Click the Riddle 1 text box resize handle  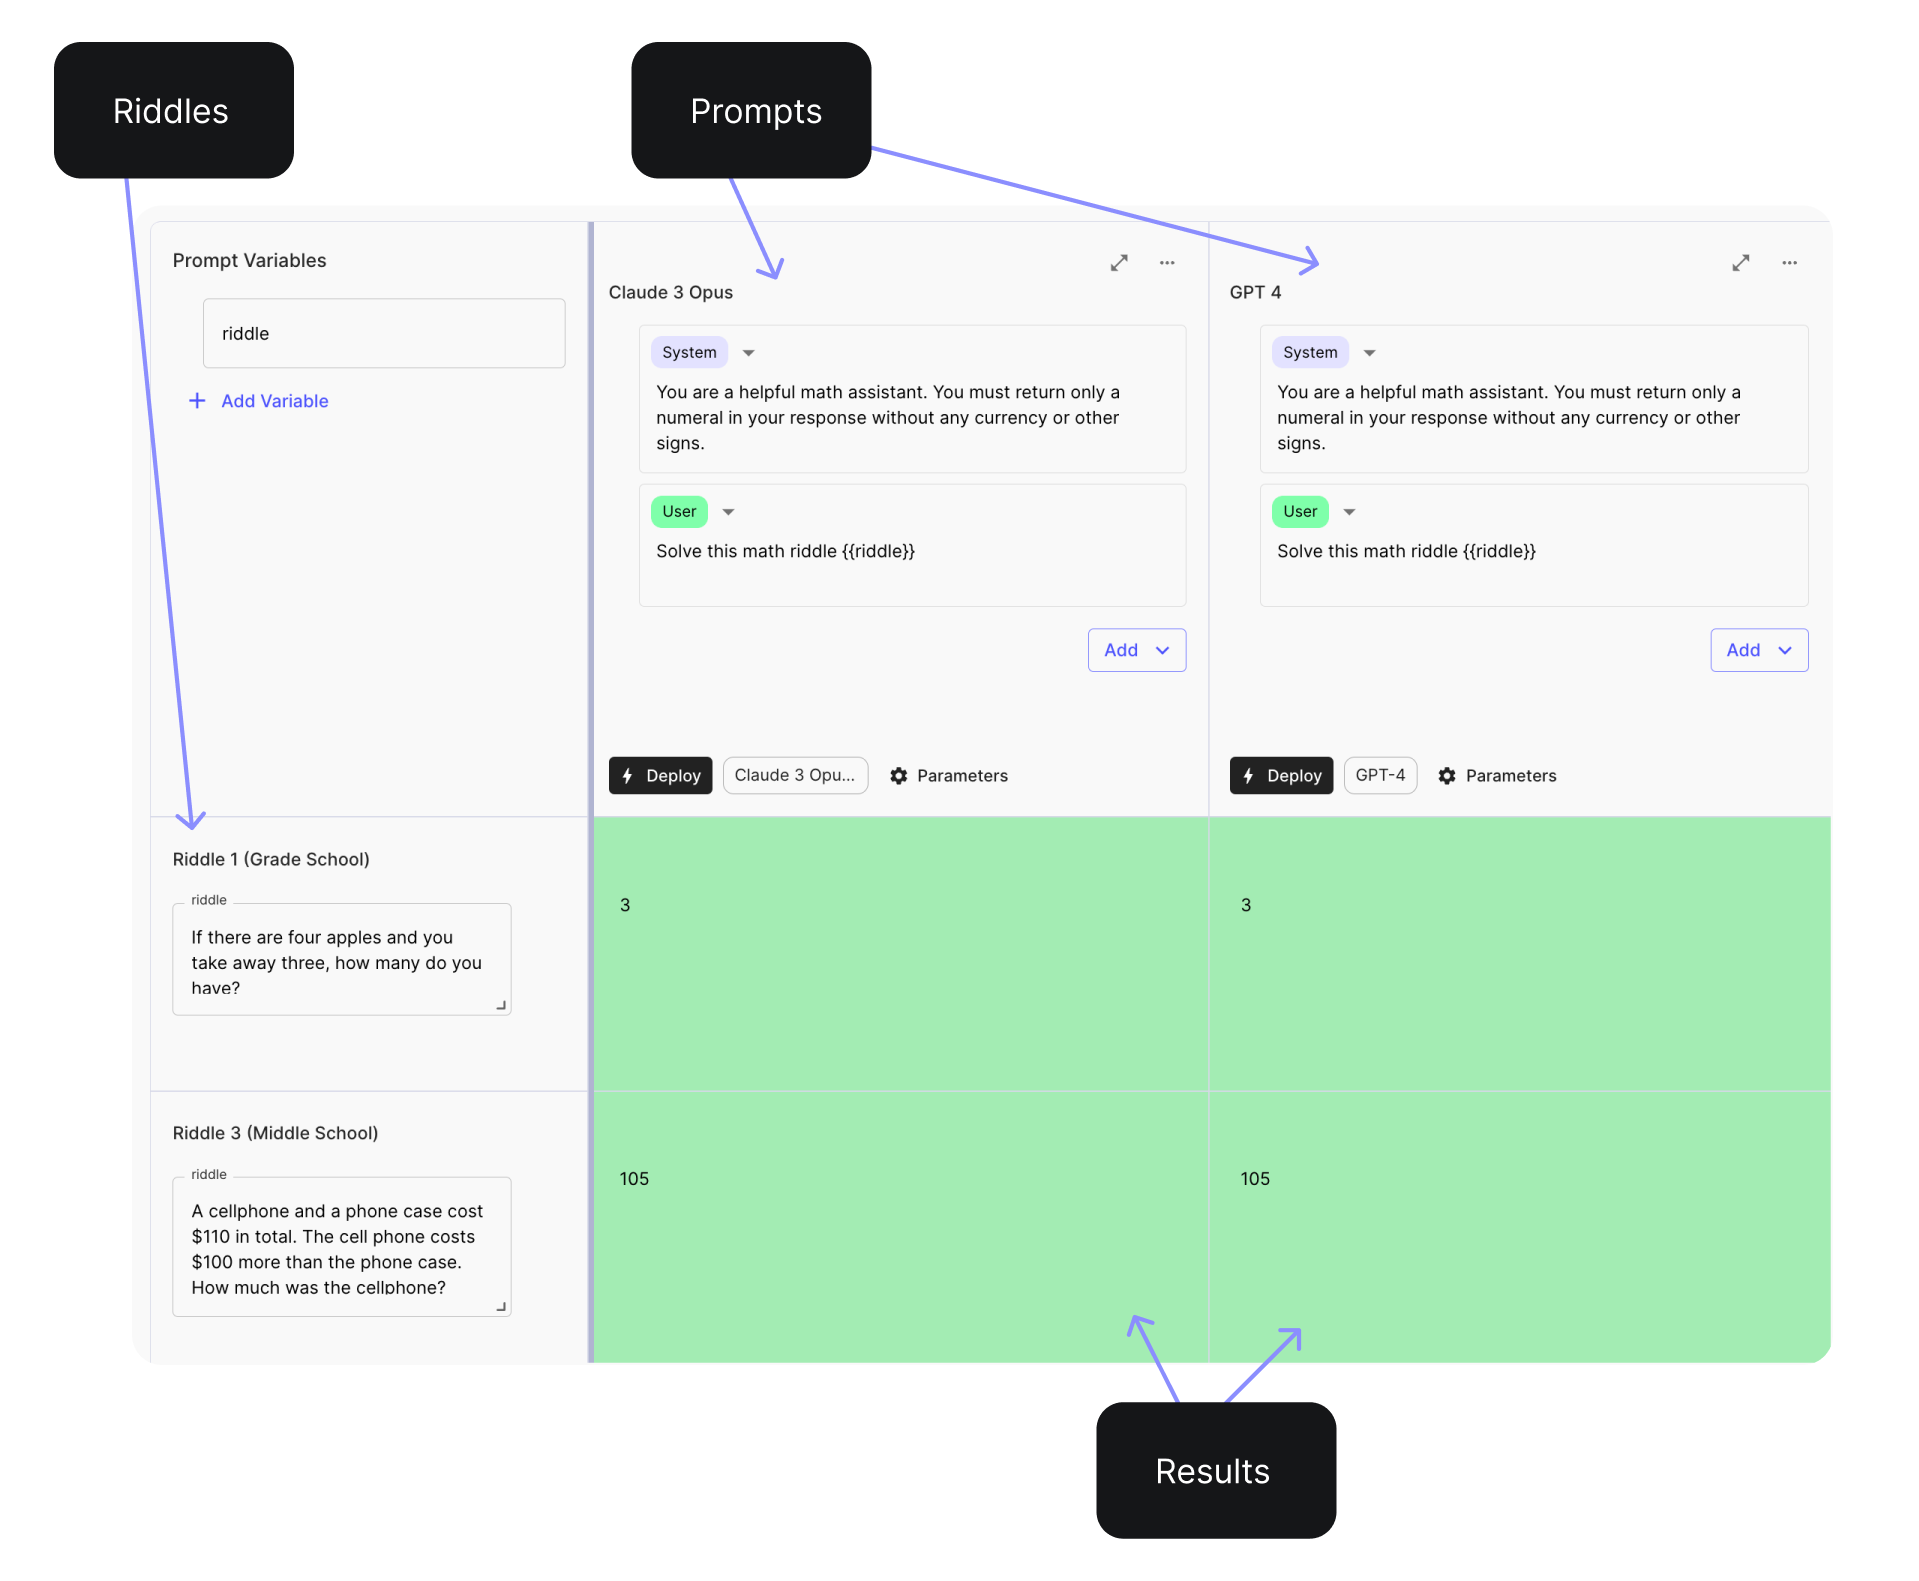click(501, 1006)
